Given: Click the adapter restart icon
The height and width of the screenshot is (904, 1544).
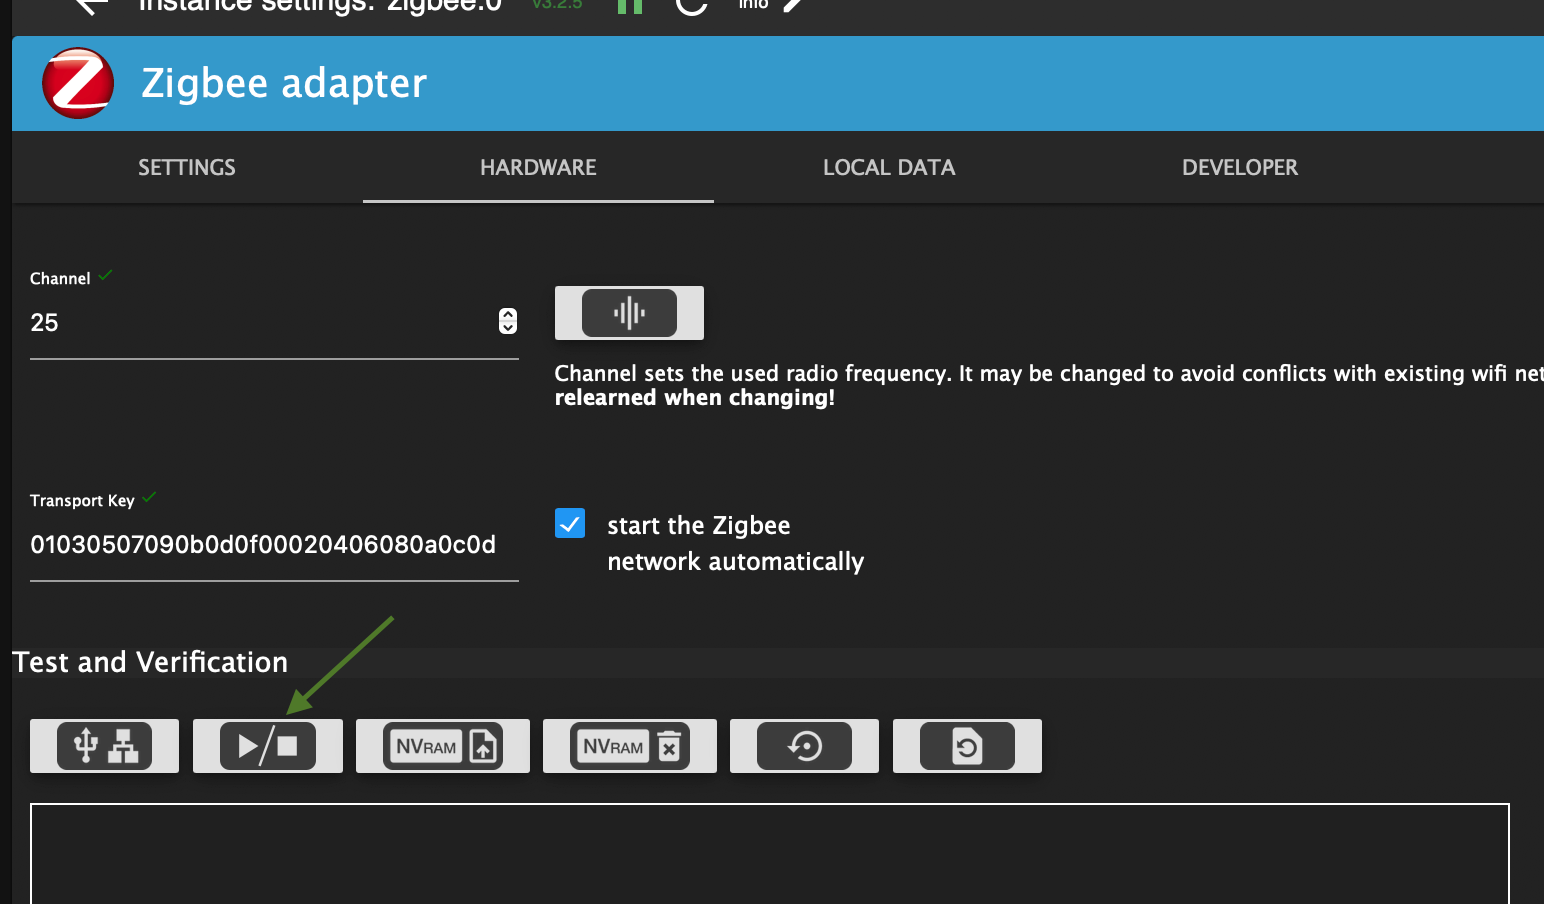Looking at the screenshot, I should pos(803,745).
